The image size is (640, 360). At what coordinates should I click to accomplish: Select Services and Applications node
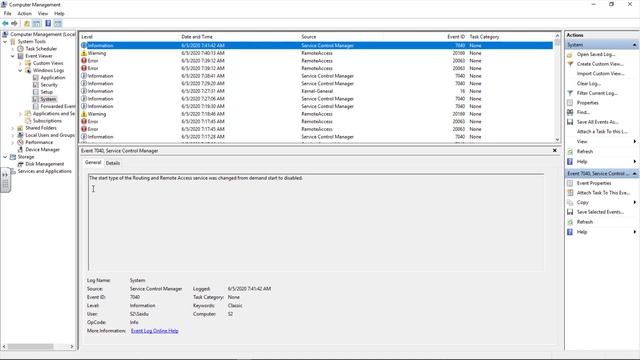(x=44, y=171)
